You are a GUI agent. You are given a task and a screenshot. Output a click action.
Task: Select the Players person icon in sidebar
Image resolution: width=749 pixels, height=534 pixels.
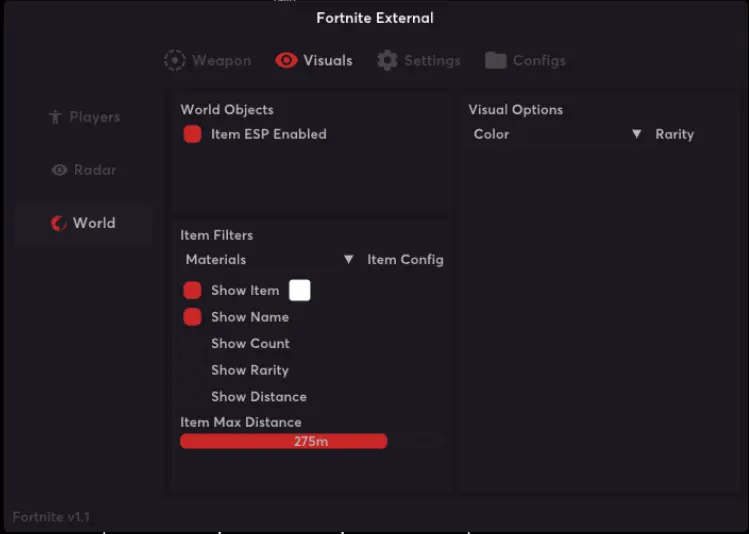[x=55, y=117]
